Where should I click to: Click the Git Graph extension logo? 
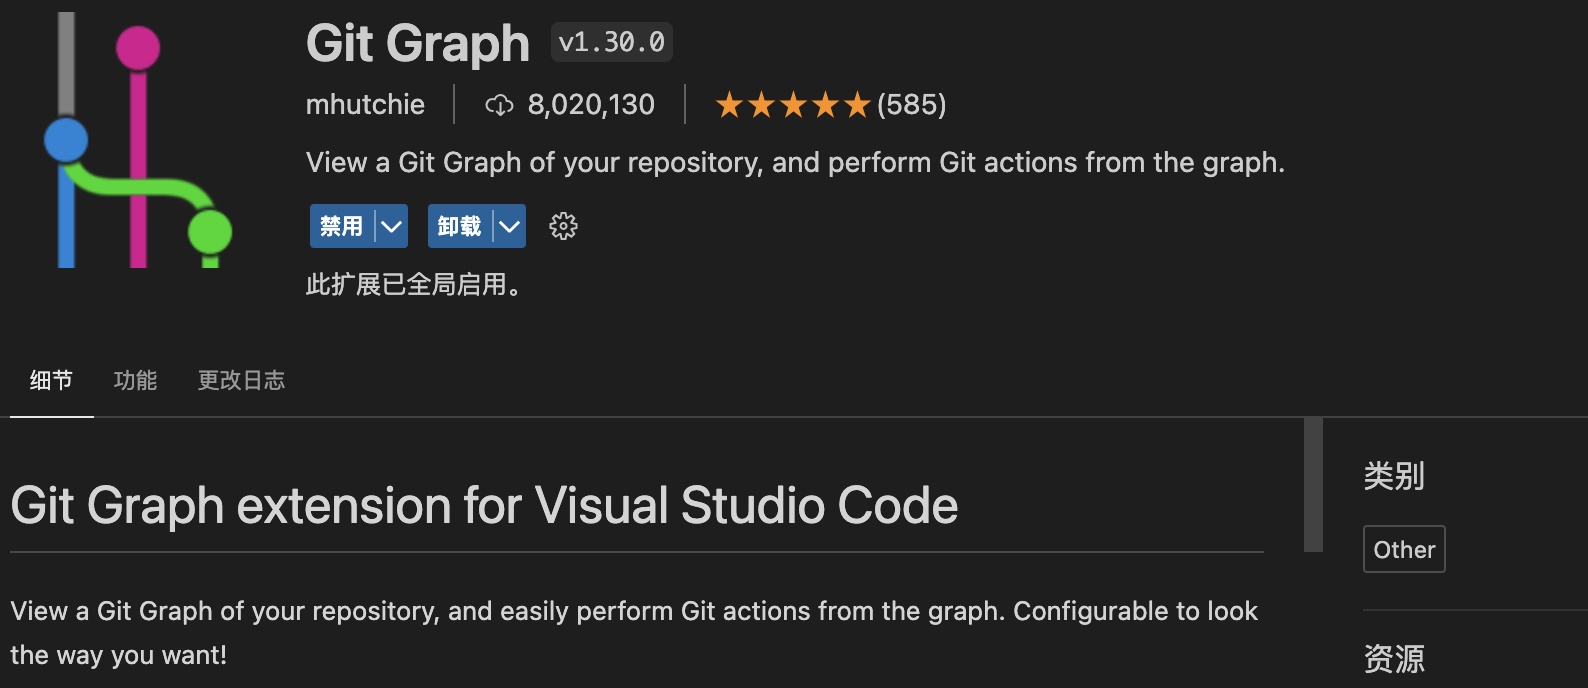(x=138, y=140)
